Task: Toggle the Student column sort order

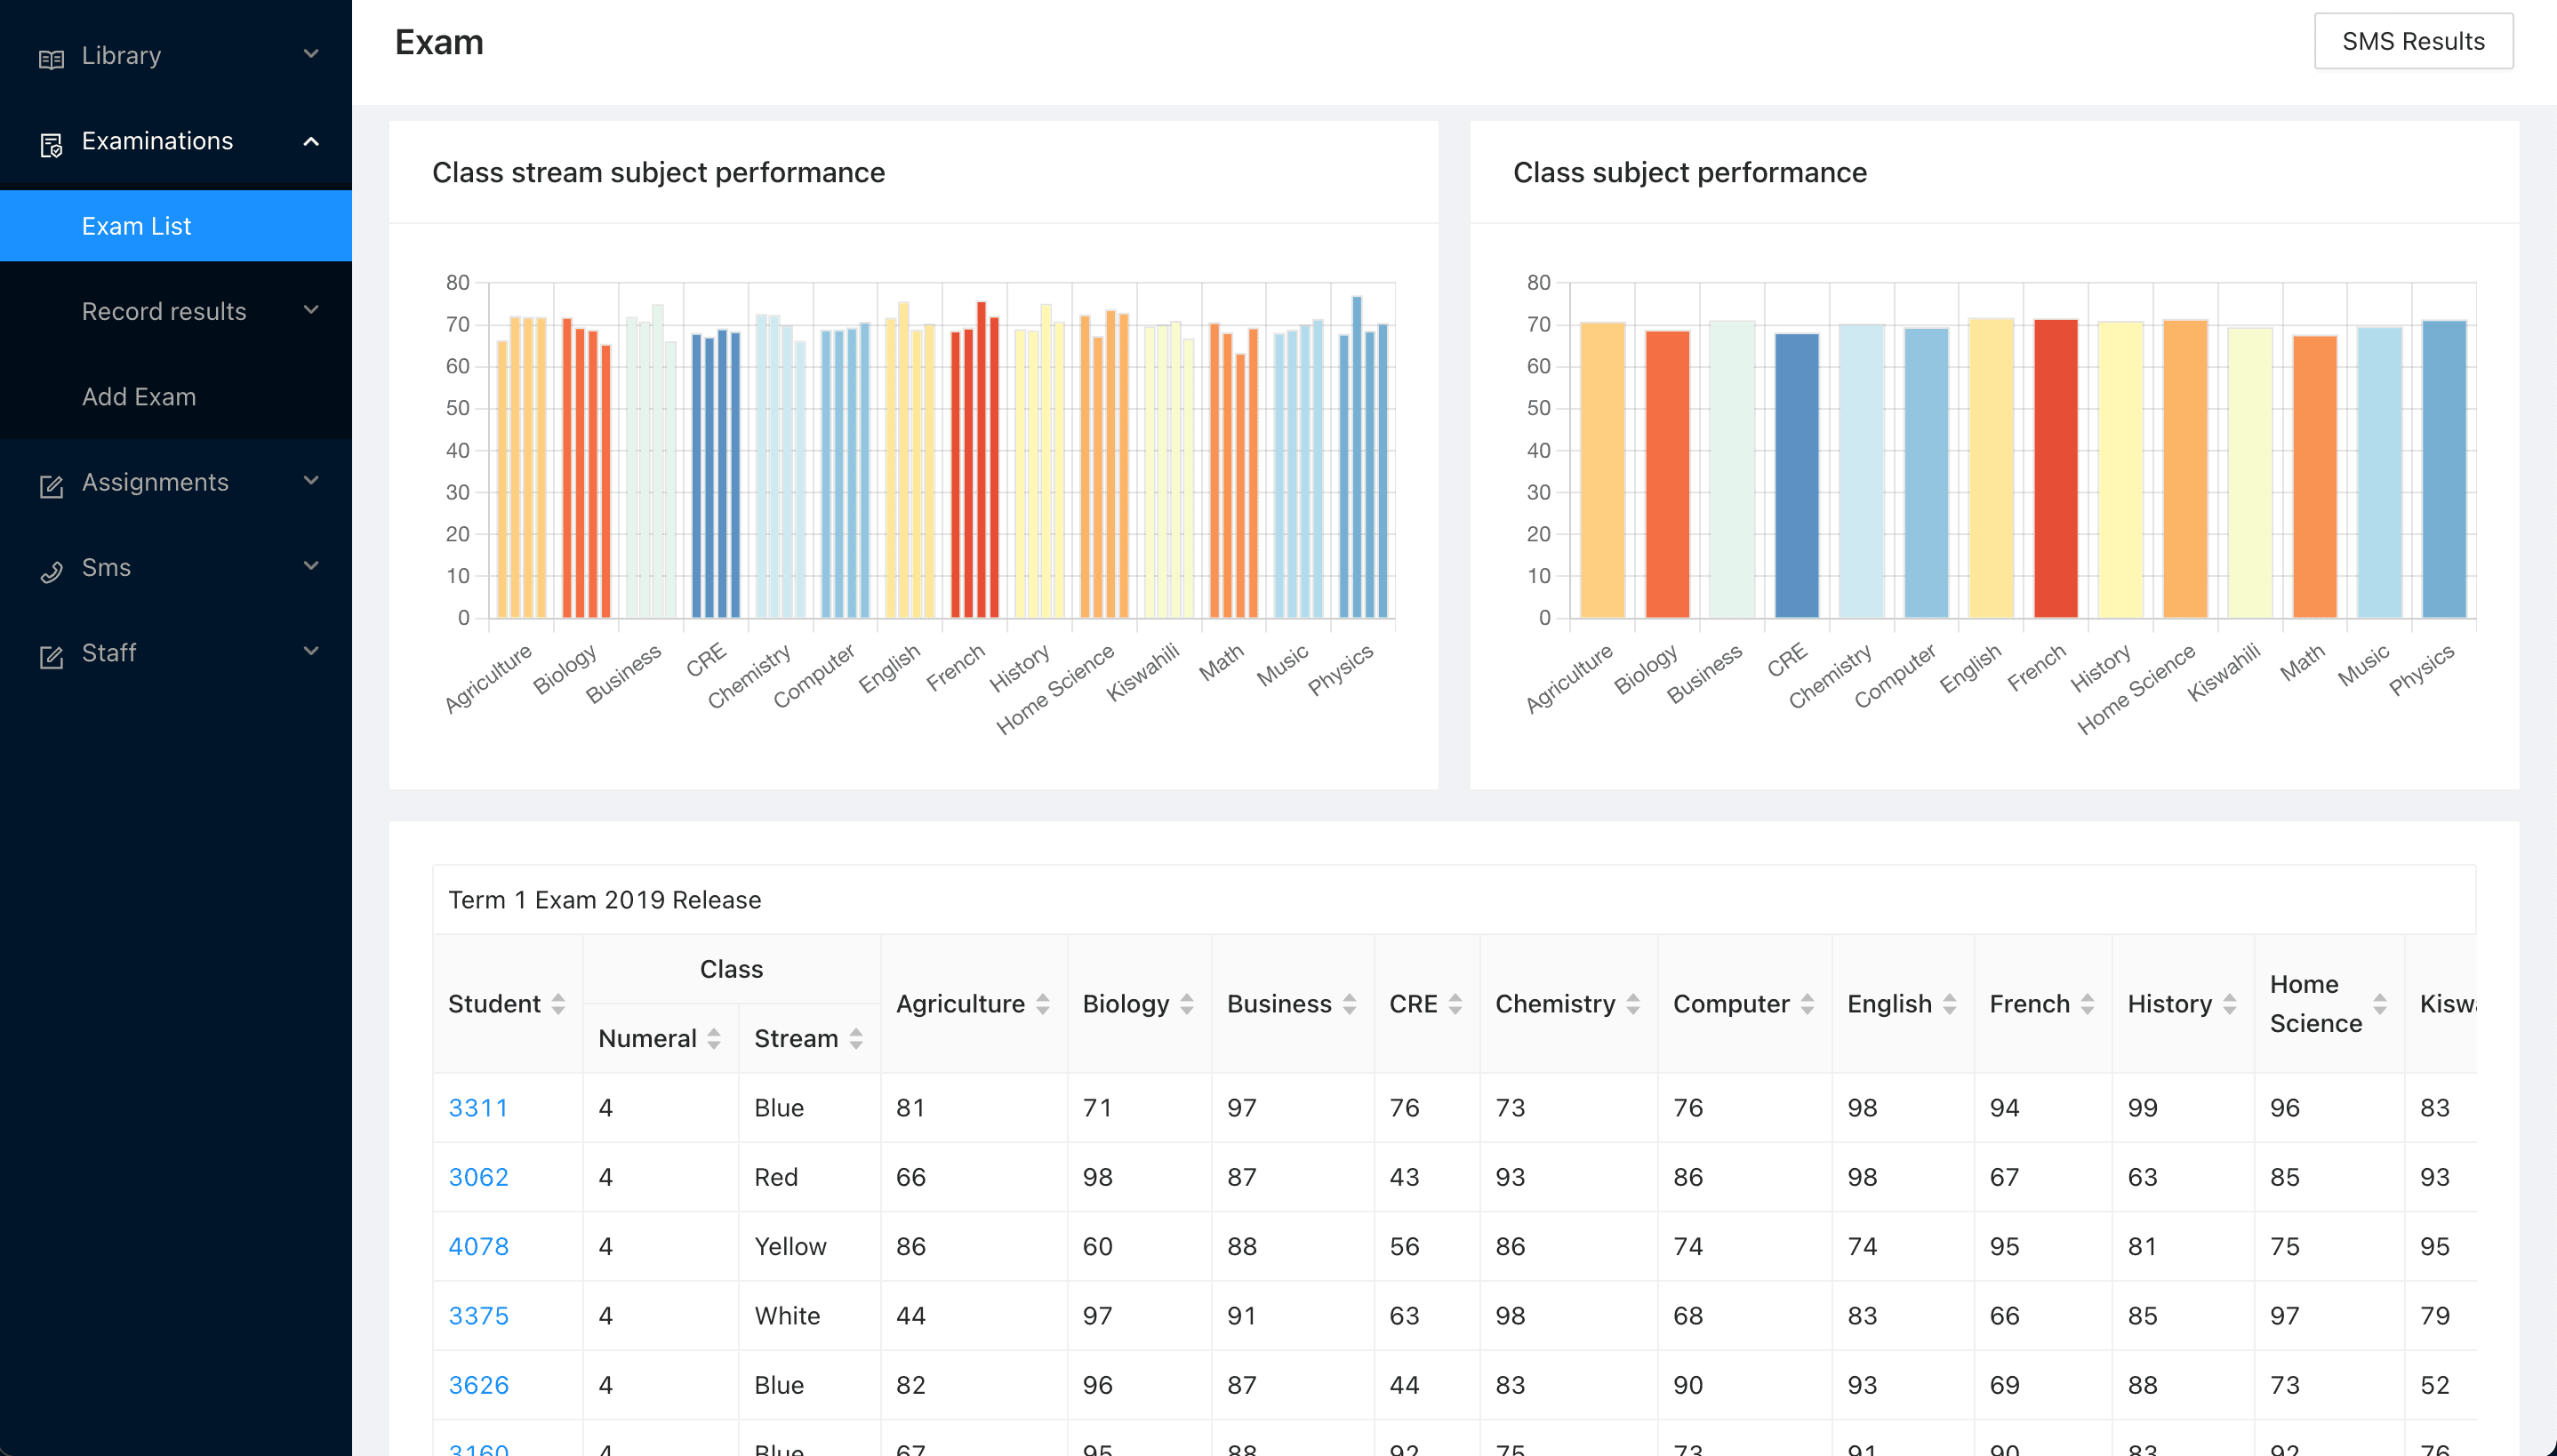Action: [x=558, y=1004]
